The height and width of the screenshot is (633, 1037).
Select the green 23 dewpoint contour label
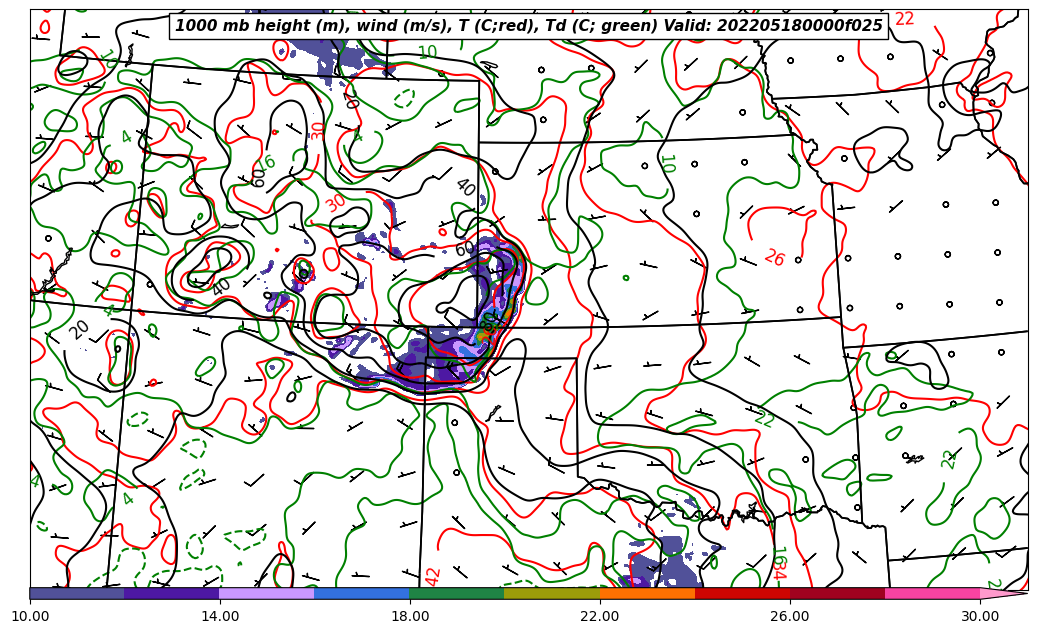pos(949,459)
